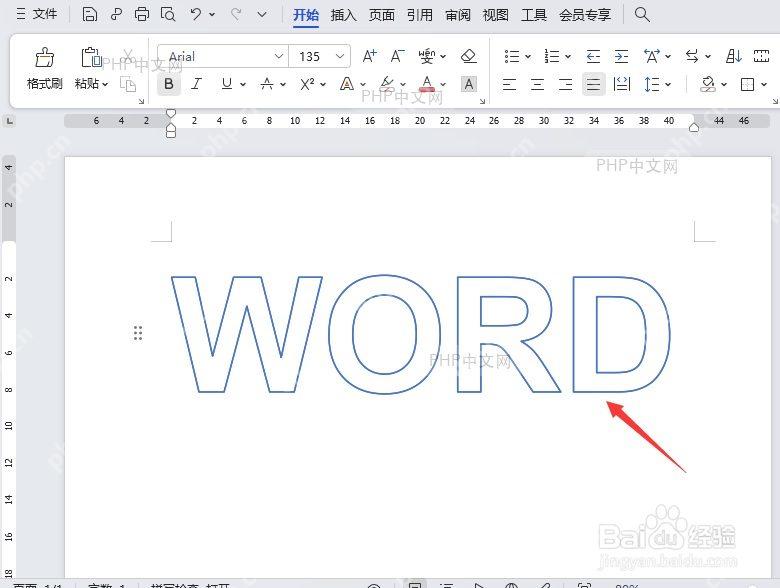Select align left
Image resolution: width=780 pixels, height=588 pixels.
(x=509, y=84)
